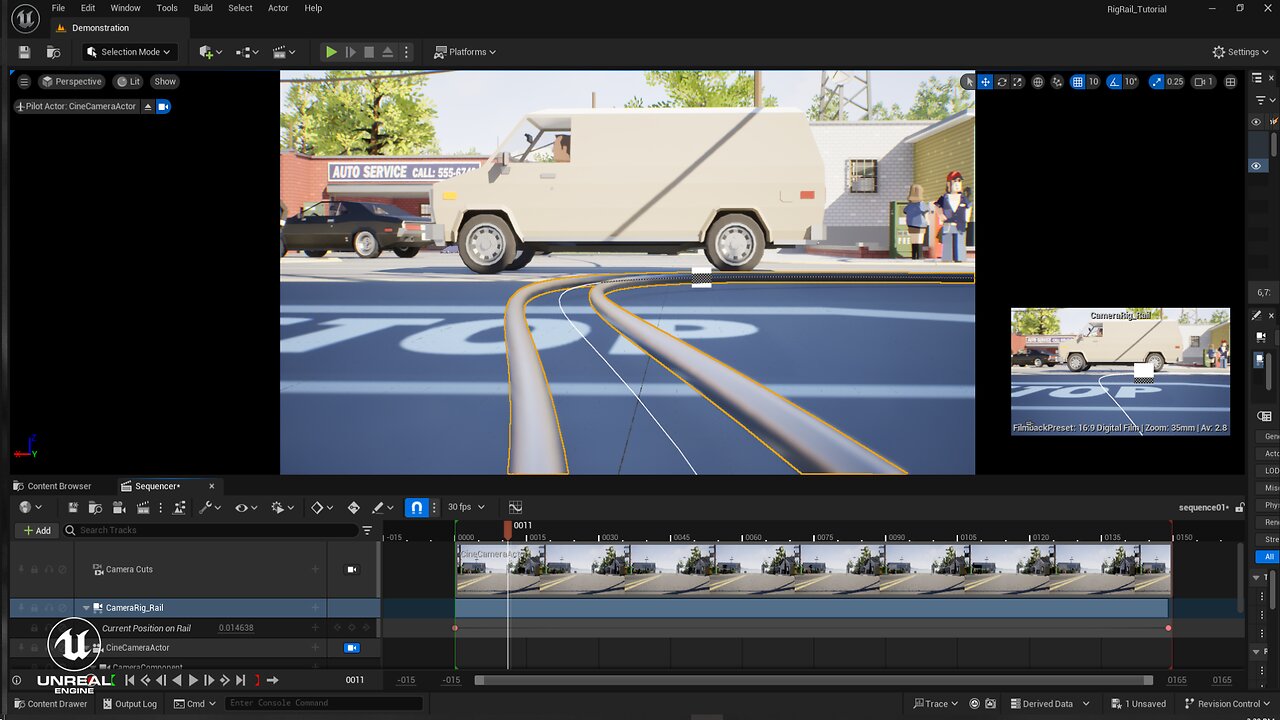Screen dimensions: 1280x720
Task: Open the Cinematics clapperboard dropdown in the main toolbar
Action: pyautogui.click(x=285, y=52)
